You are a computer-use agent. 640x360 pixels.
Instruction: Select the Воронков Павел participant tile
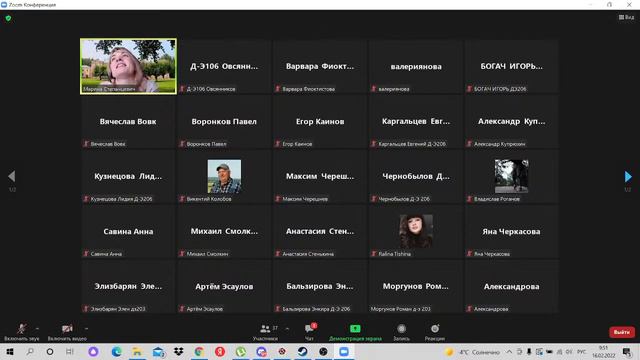click(224, 121)
